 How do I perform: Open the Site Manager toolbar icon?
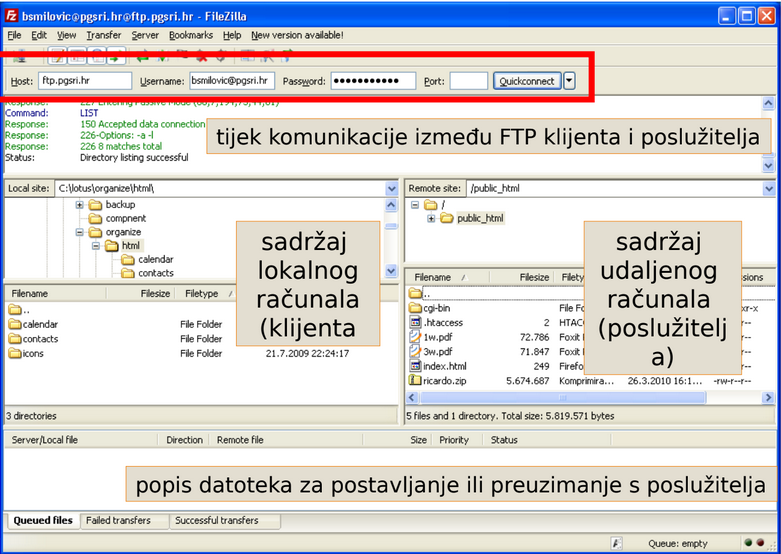20,57
